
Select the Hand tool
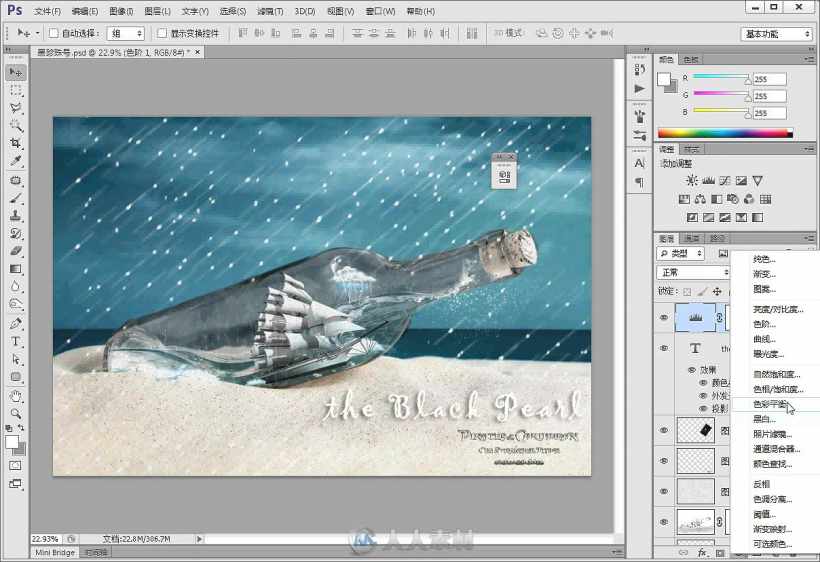16,396
